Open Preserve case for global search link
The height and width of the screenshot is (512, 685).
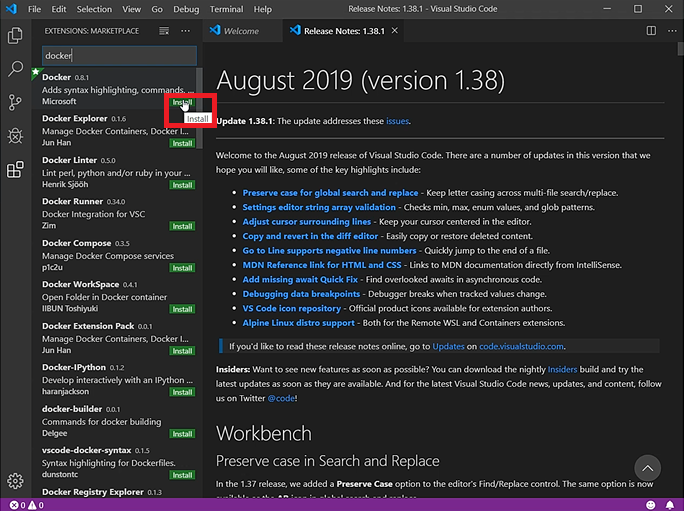[x=330, y=193]
